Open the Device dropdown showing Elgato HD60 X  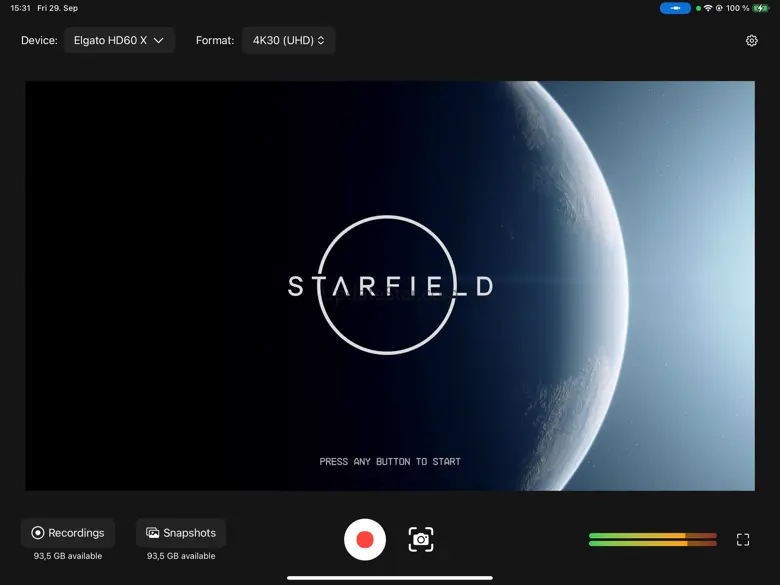(119, 41)
